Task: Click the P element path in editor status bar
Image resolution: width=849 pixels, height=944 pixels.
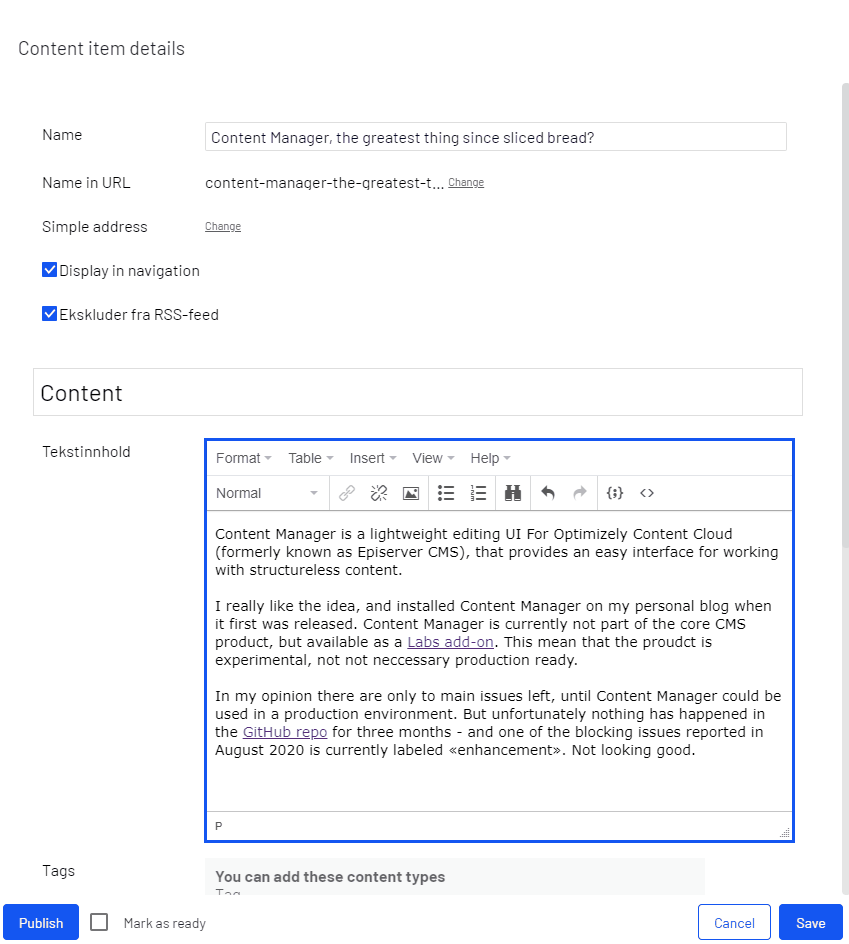Action: click(x=219, y=826)
